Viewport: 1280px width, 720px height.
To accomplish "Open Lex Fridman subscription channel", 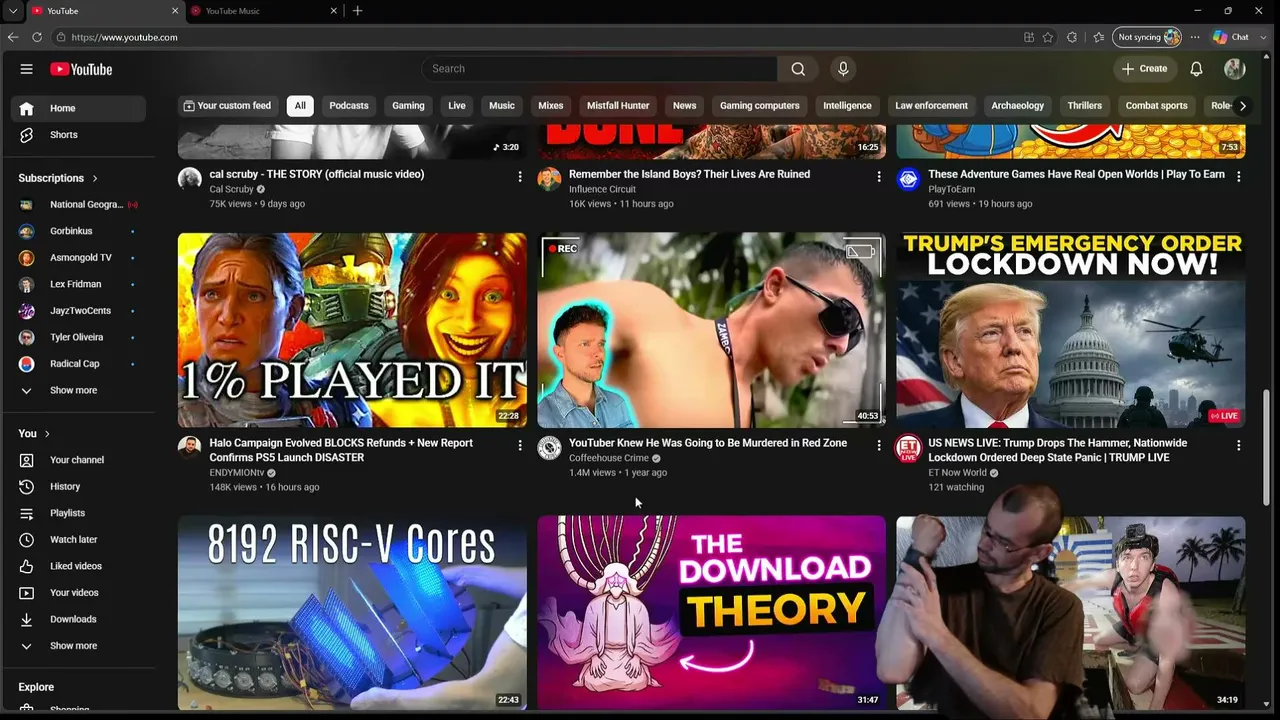I will pyautogui.click(x=78, y=284).
